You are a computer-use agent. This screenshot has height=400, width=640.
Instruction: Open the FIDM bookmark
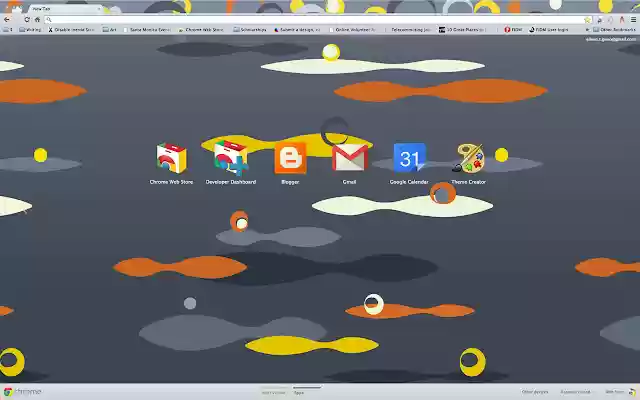click(x=513, y=30)
